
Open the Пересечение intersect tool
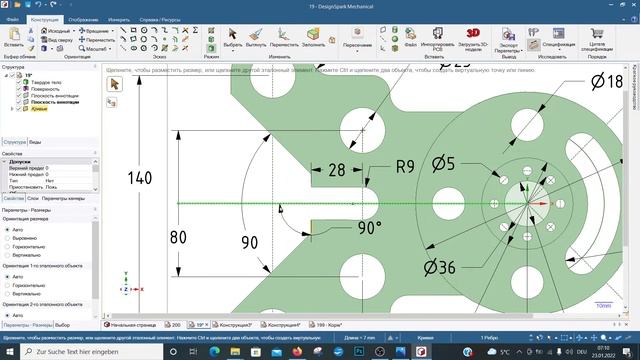(357, 33)
